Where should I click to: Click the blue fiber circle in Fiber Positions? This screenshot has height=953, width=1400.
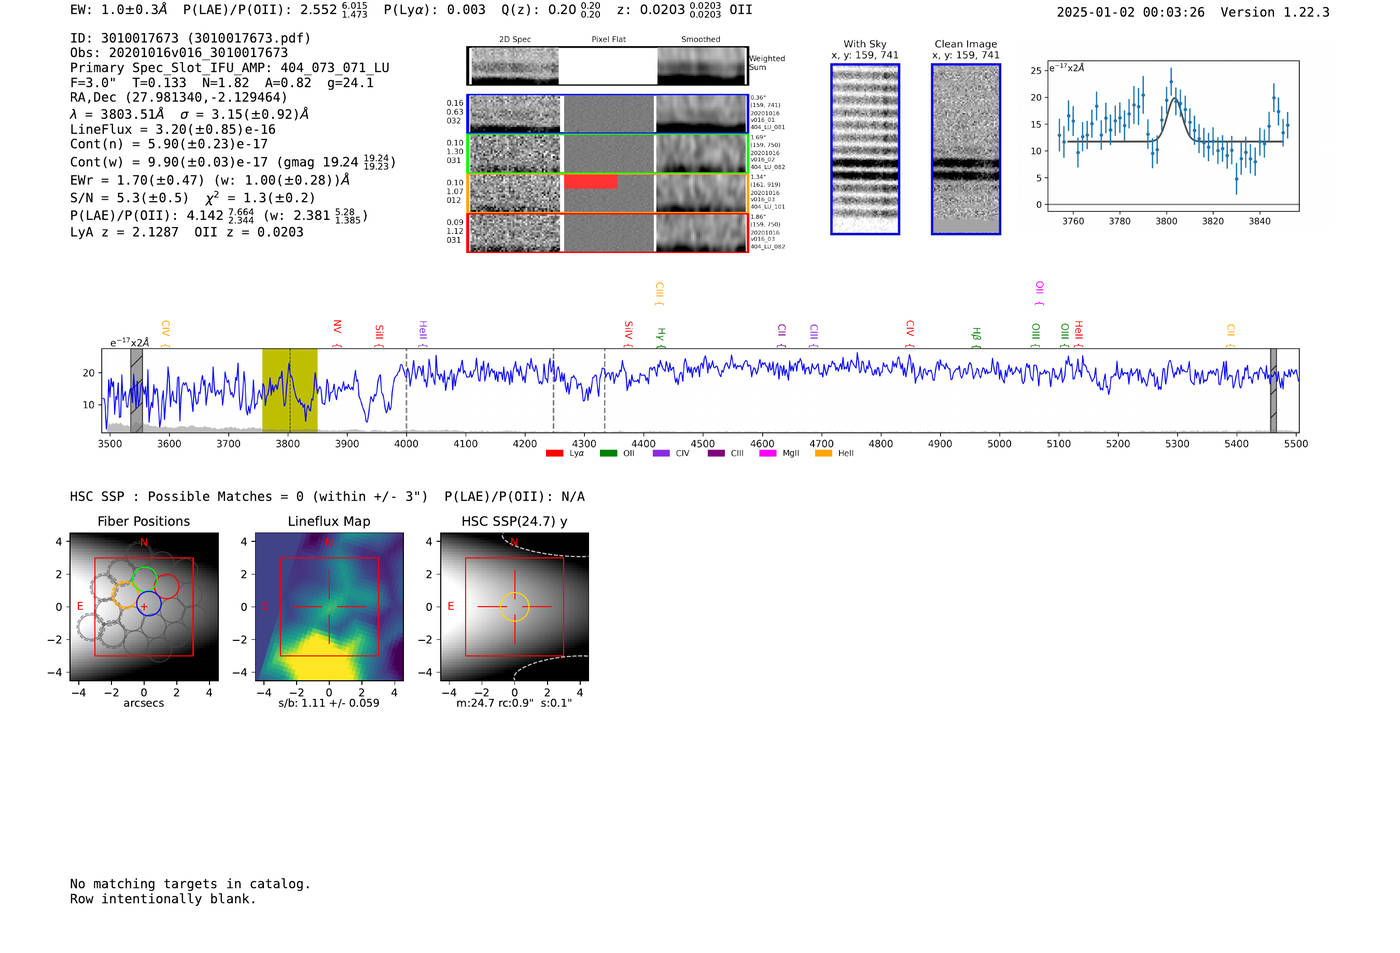pos(148,604)
